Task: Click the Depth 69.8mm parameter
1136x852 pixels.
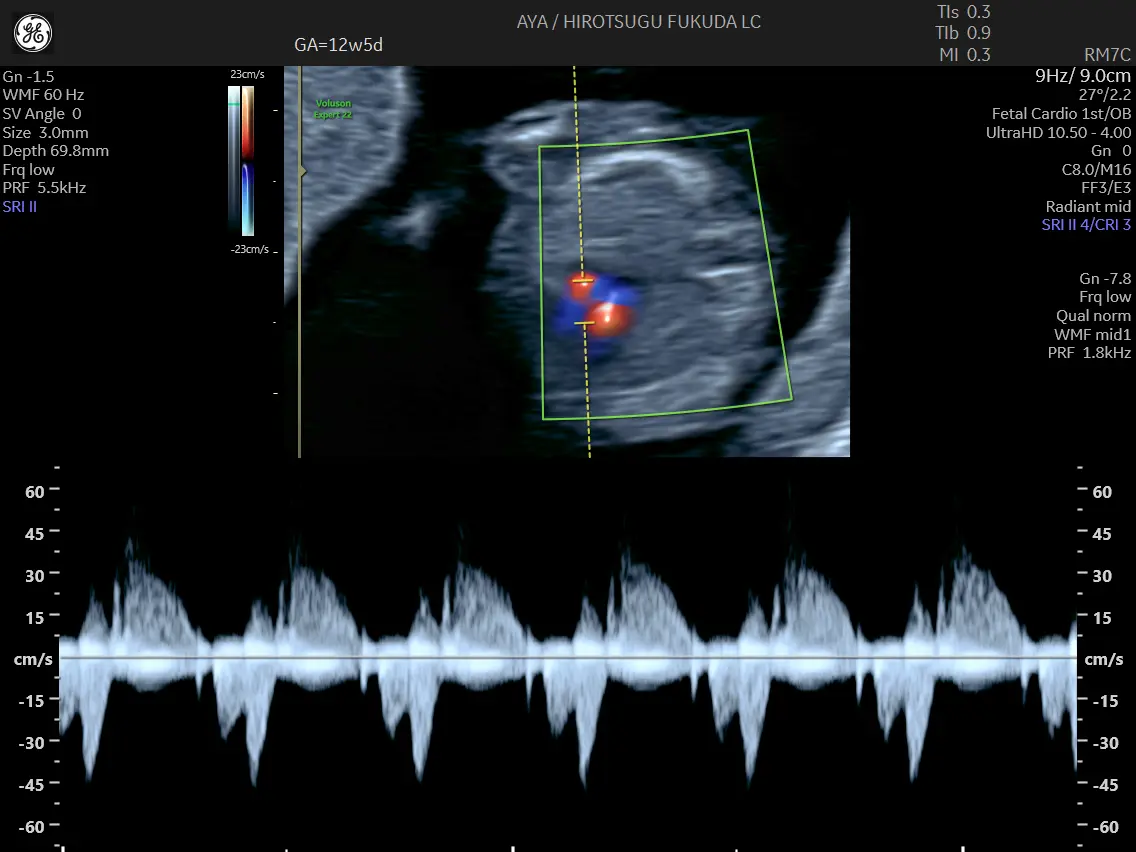Action: tap(56, 151)
